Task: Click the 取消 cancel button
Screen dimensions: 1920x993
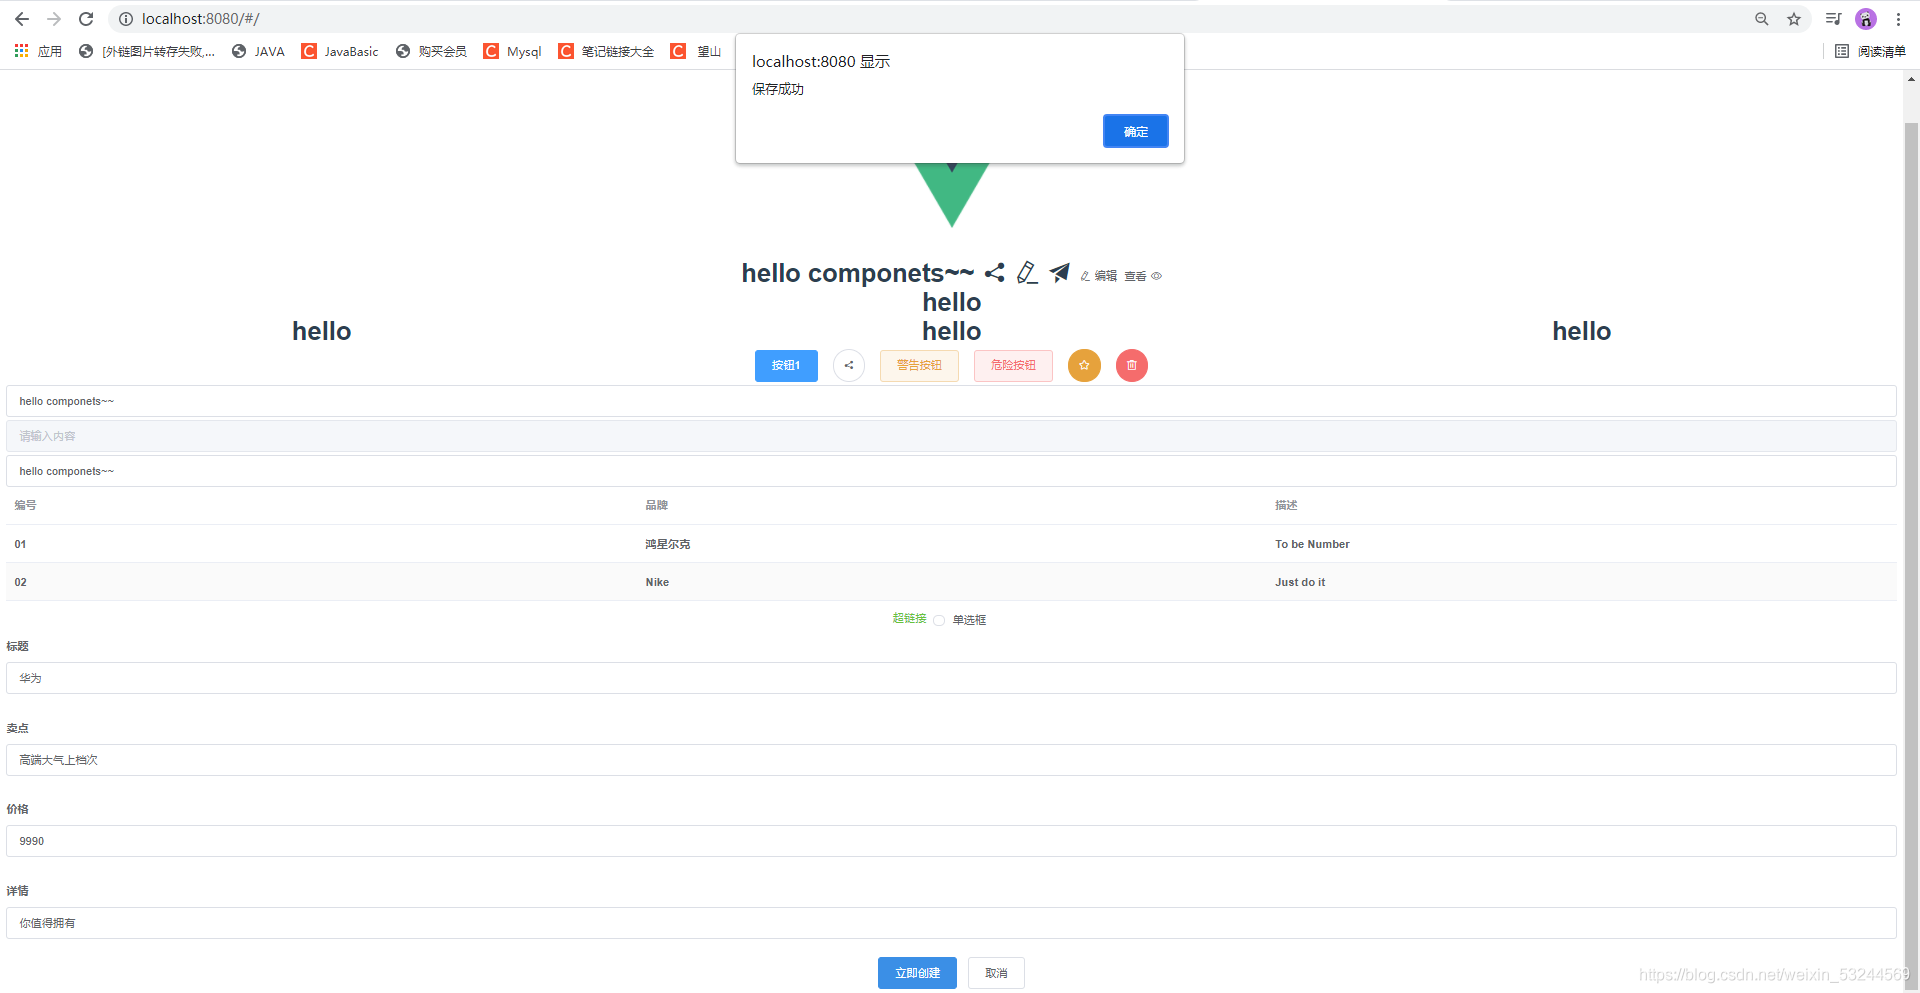Action: click(996, 973)
